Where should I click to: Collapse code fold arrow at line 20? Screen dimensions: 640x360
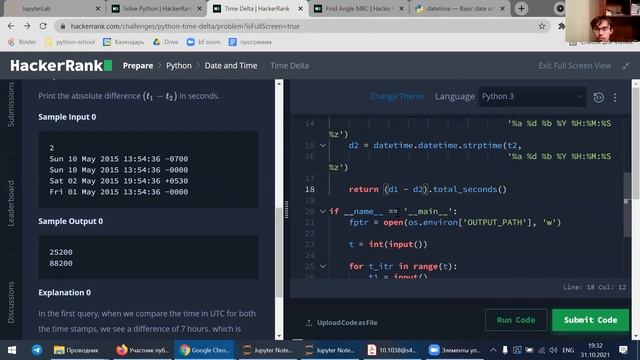tap(323, 211)
